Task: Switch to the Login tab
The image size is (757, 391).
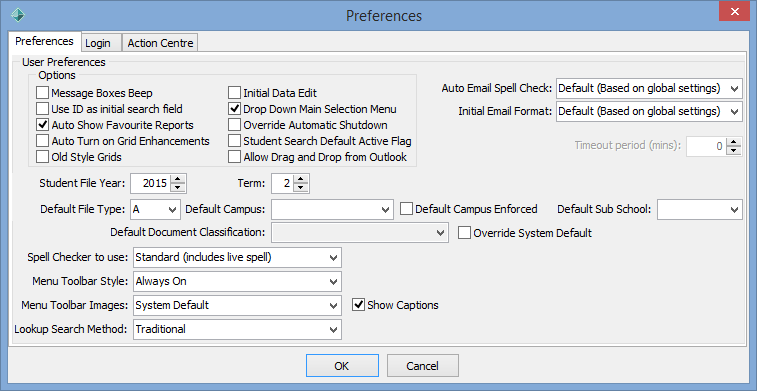Action: click(x=101, y=43)
